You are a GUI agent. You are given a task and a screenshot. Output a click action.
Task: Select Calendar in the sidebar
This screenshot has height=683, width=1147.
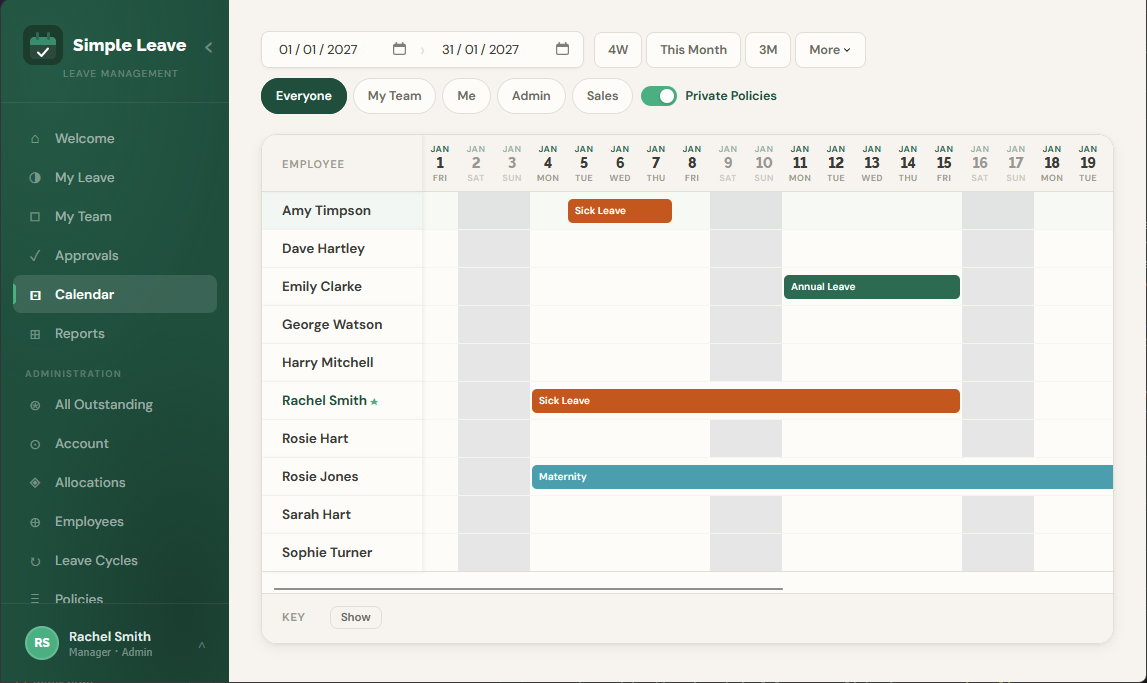point(115,294)
